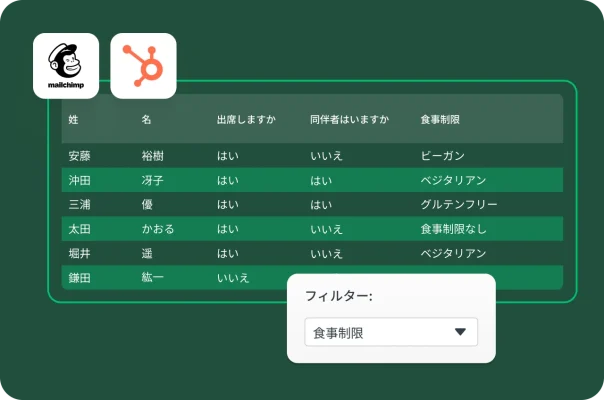This screenshot has width=604, height=400.
Task: Select the 太田 surname cell
Action: [x=79, y=229]
